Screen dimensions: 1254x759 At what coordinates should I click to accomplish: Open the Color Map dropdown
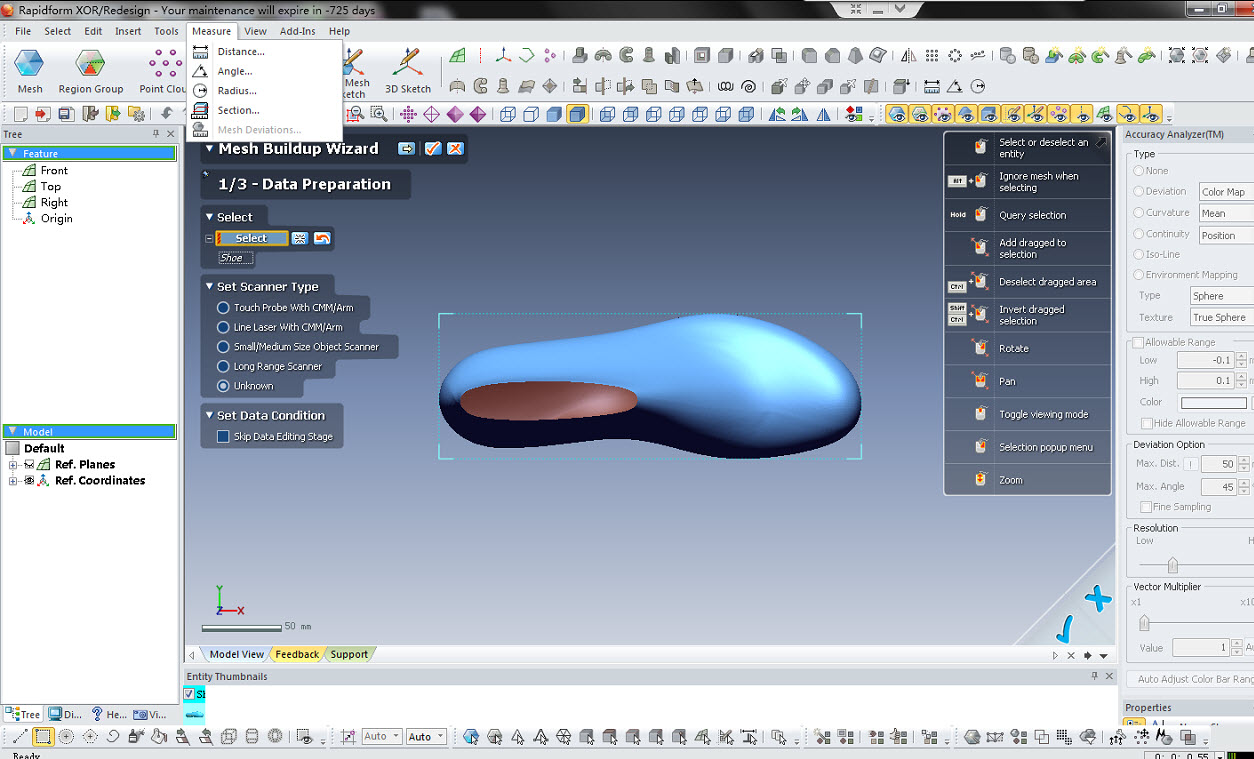point(1226,192)
